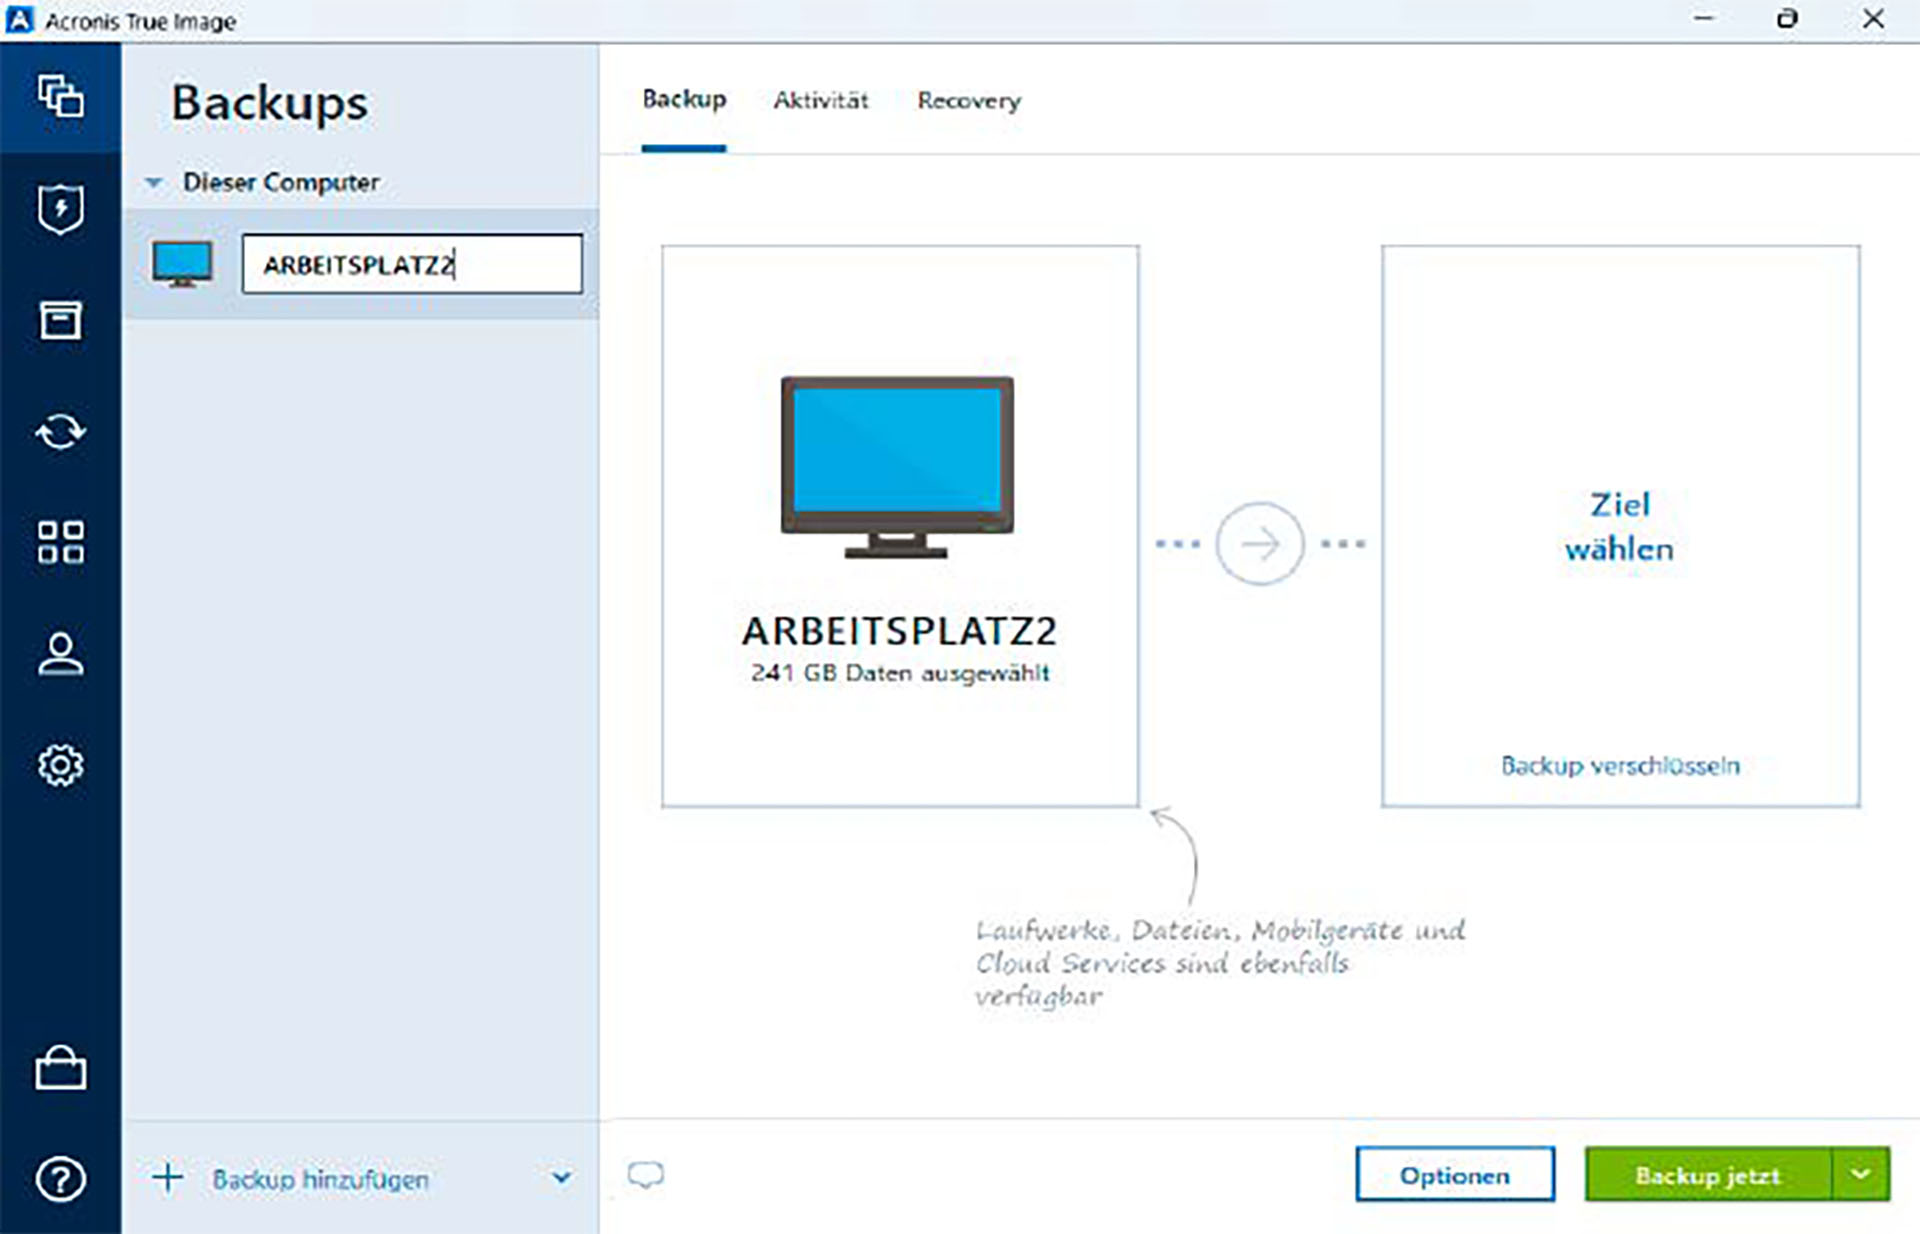This screenshot has width=1920, height=1234.
Task: Click the shop briefcase icon
Action: [60, 1068]
